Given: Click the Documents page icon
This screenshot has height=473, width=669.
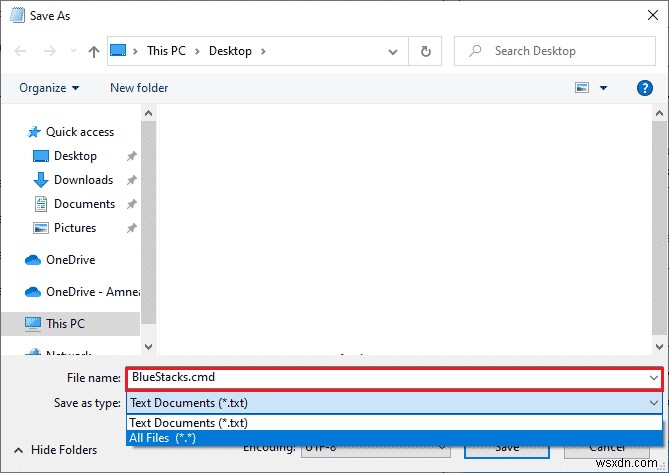Looking at the screenshot, I should [41, 204].
